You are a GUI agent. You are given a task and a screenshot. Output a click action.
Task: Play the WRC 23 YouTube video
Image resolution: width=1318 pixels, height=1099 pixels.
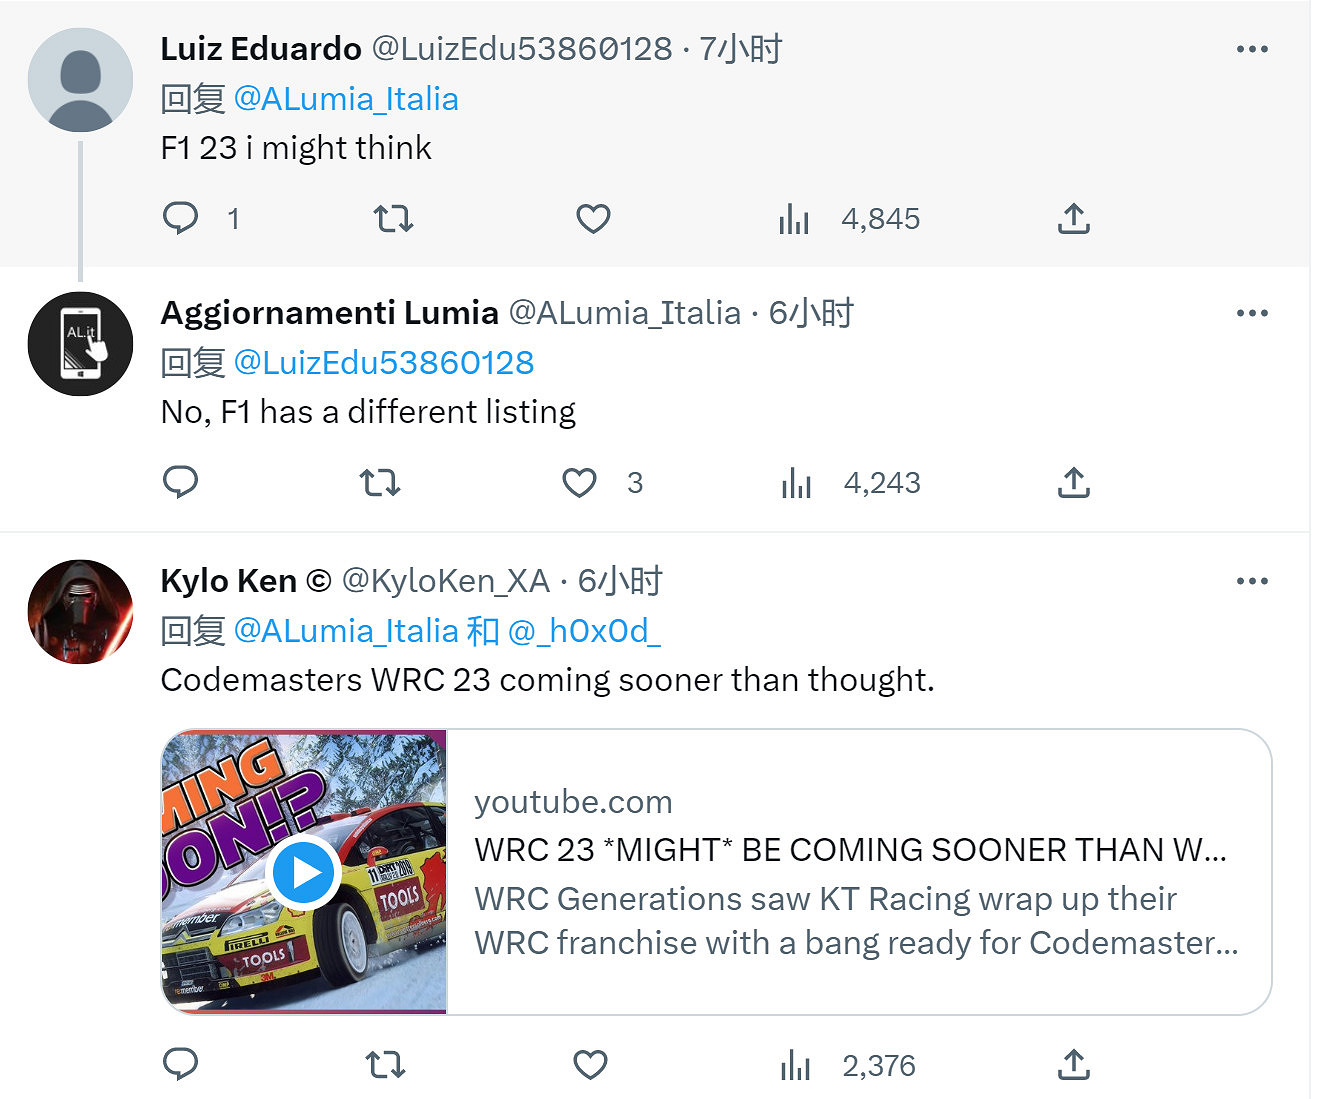(x=305, y=873)
